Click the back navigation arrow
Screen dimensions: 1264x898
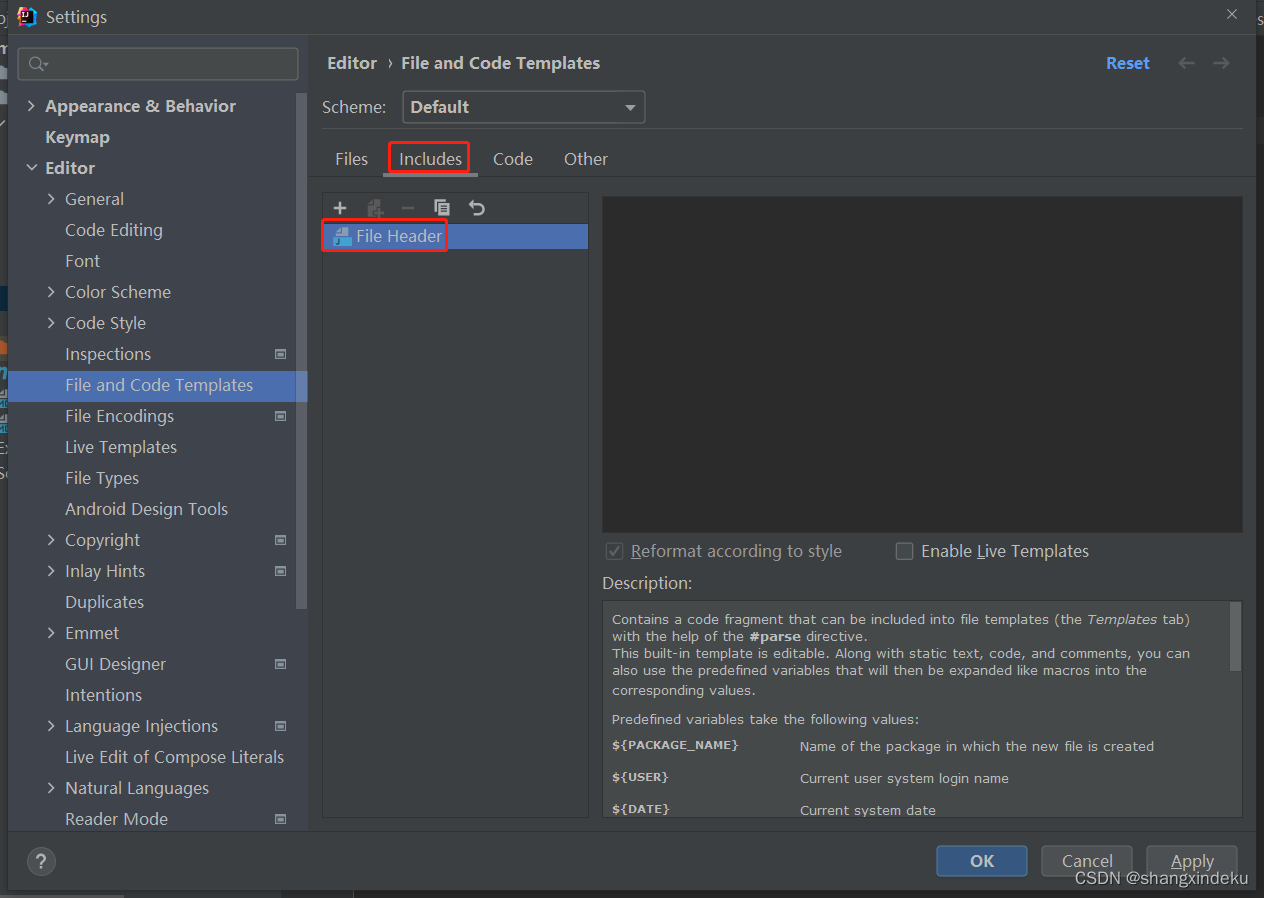(1186, 63)
